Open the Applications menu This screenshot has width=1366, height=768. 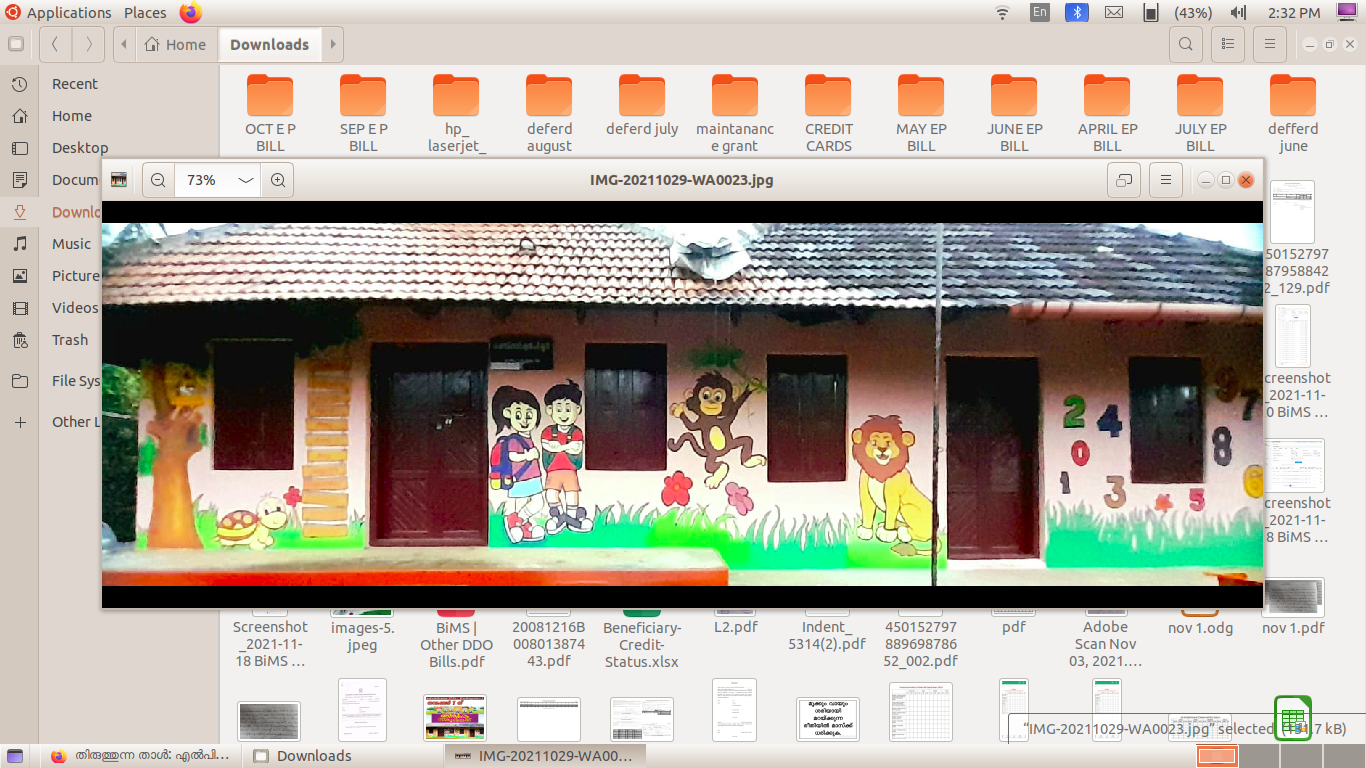point(58,13)
